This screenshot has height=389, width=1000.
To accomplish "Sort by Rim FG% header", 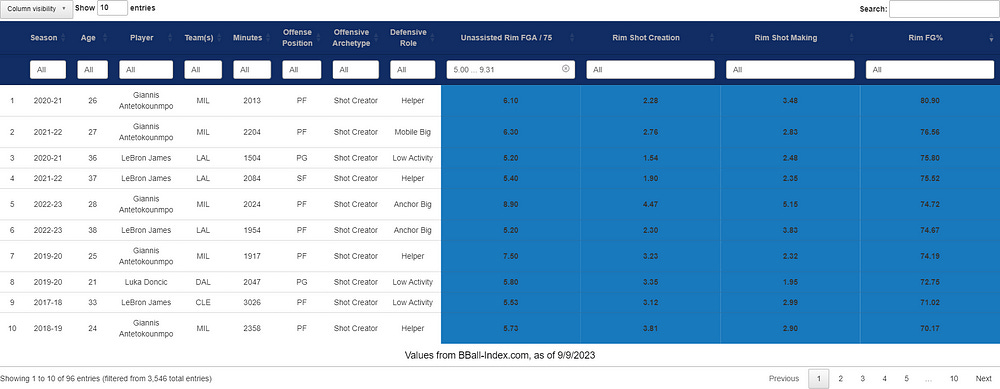I will pos(925,38).
